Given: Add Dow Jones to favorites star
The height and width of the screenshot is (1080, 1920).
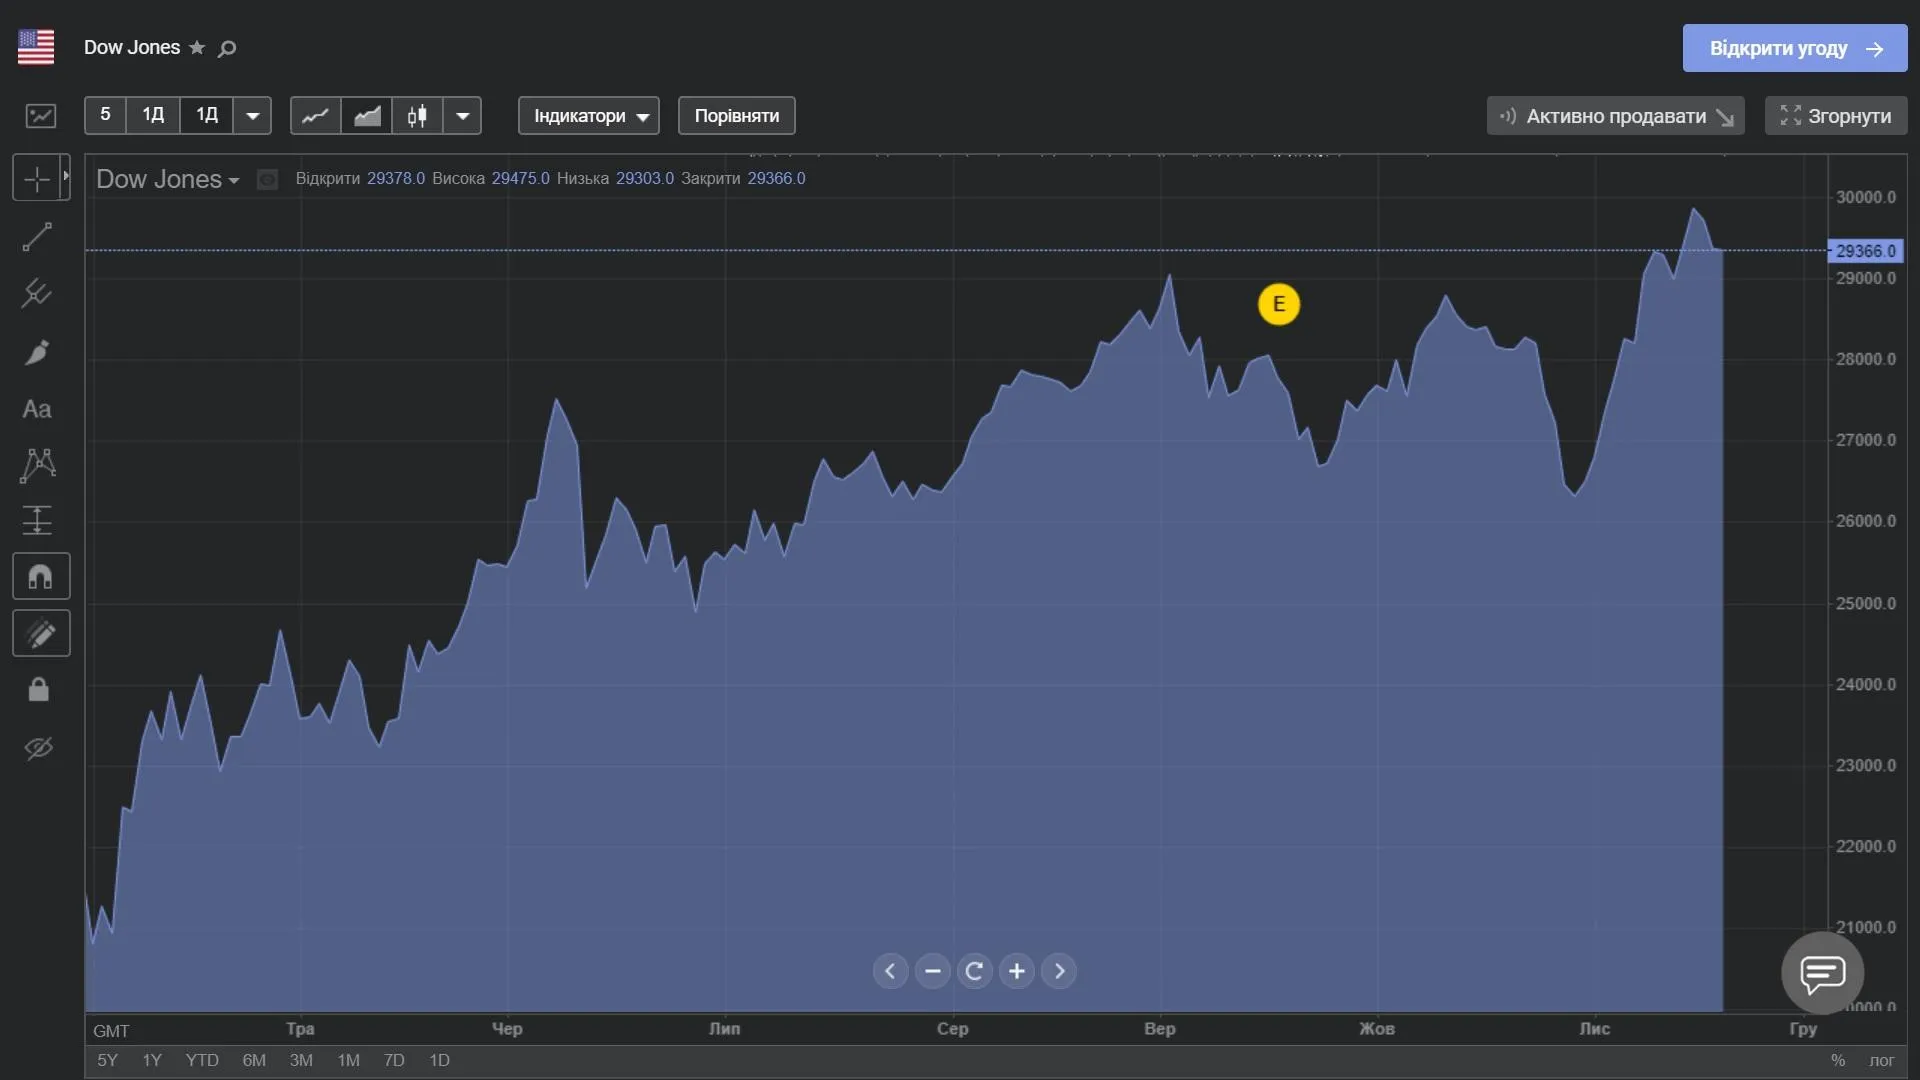Looking at the screenshot, I should [x=197, y=48].
